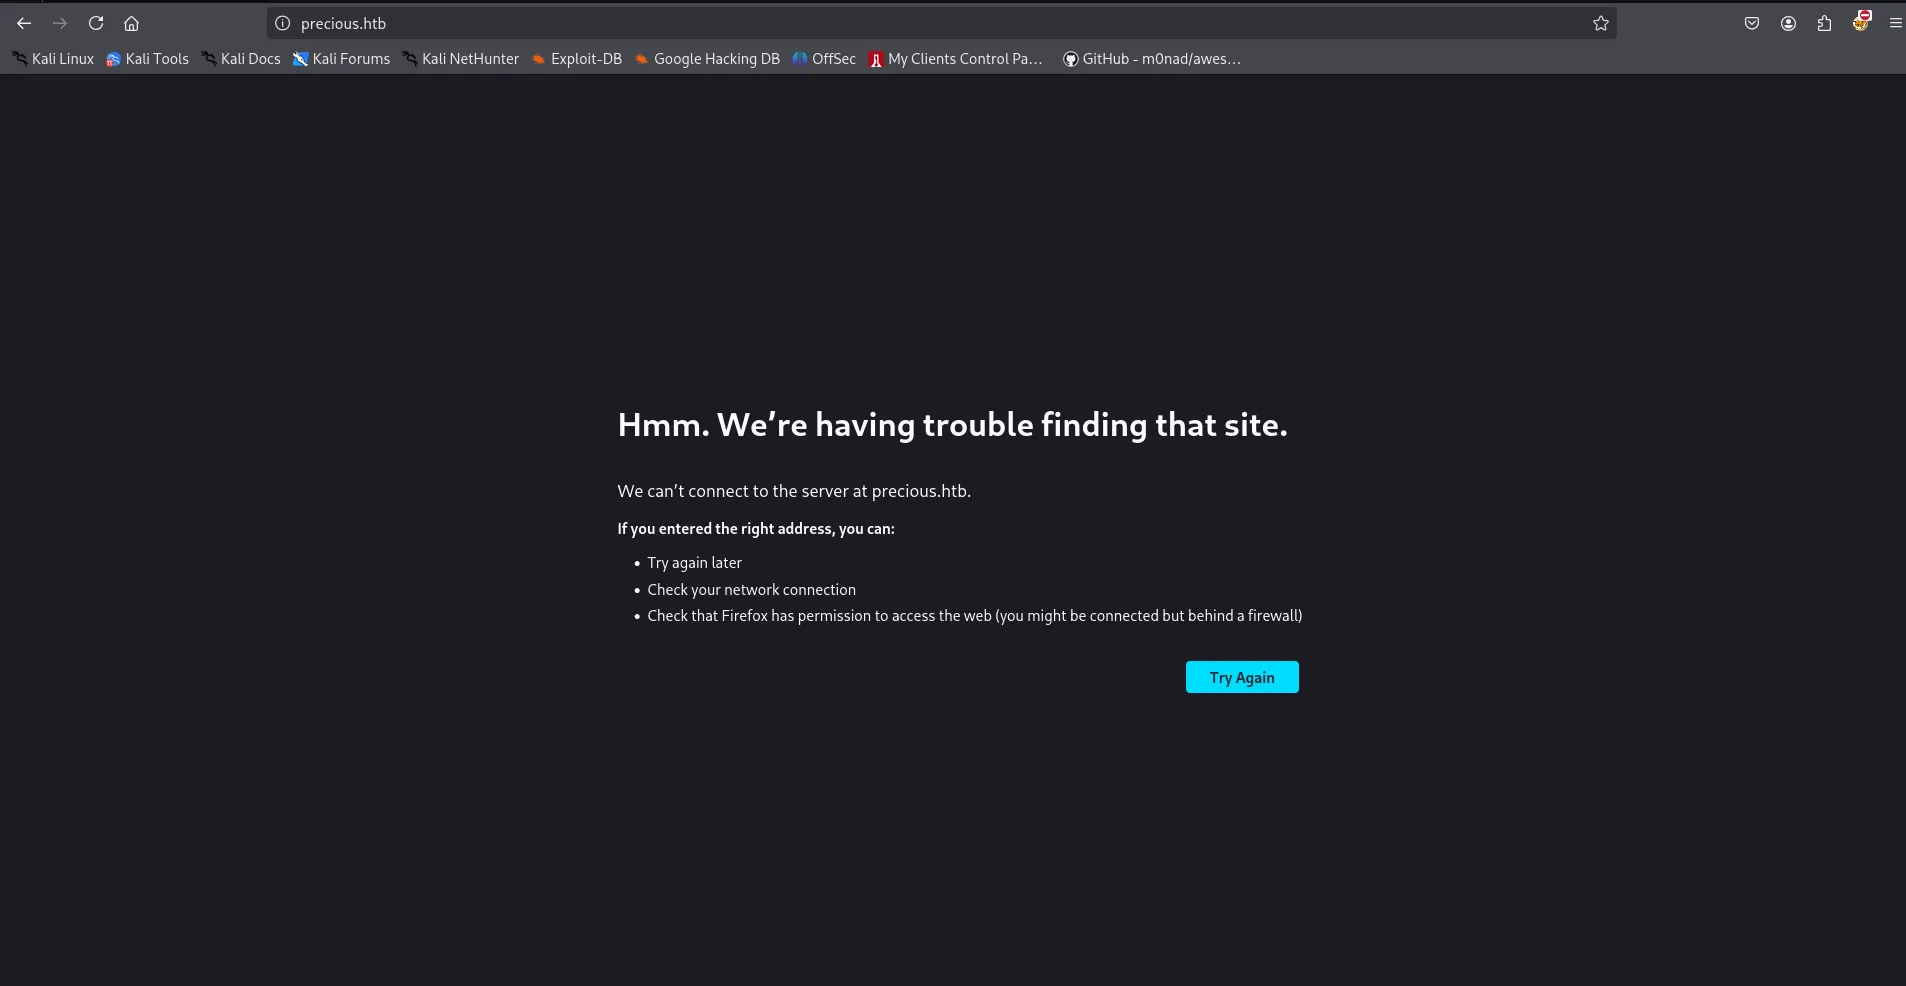The width and height of the screenshot is (1906, 986).
Task: Click the FoxyProxy extension icon
Action: [1861, 22]
